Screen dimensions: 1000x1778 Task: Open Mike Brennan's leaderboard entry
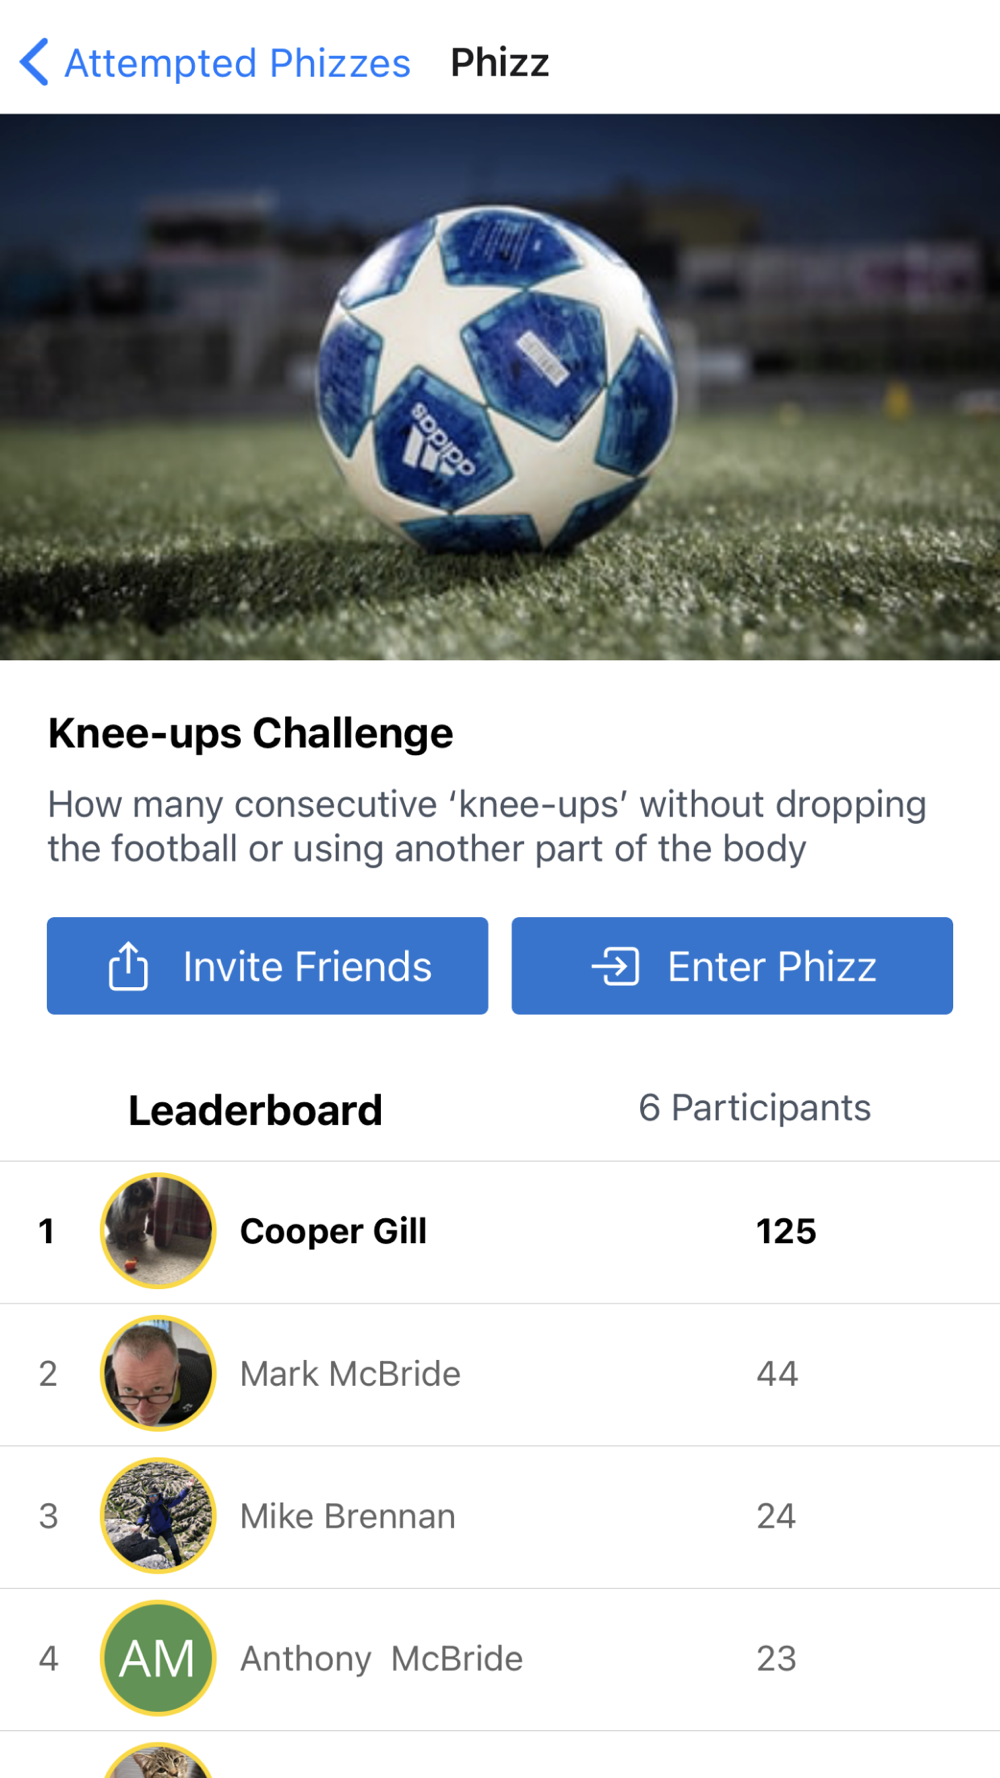coord(347,1516)
